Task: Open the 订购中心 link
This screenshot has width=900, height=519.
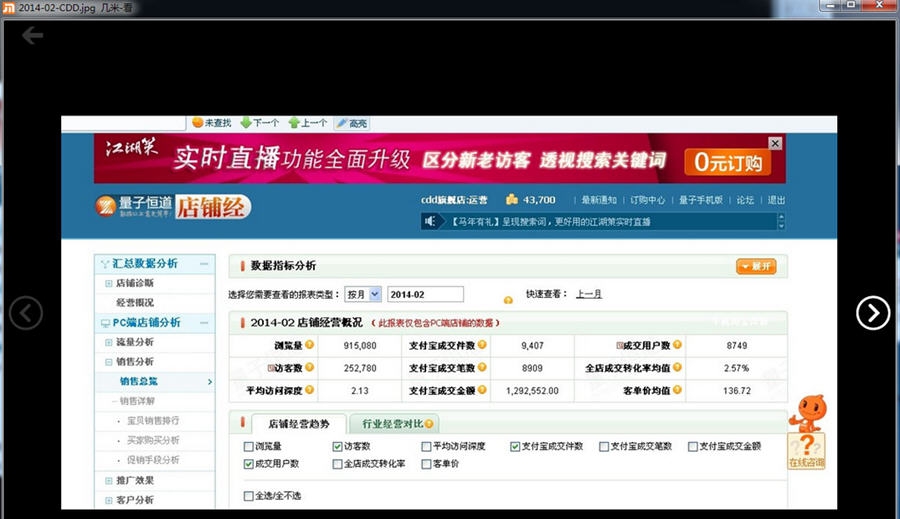Action: click(647, 200)
